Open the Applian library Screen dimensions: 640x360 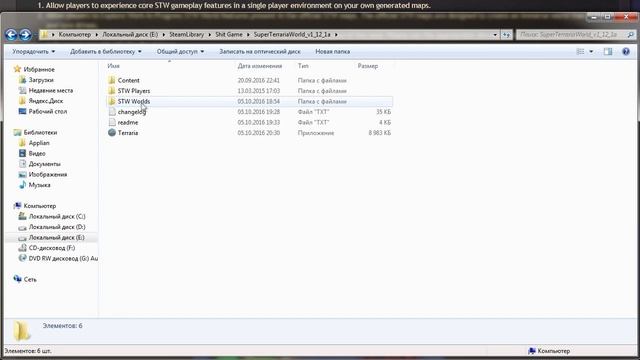[x=39, y=143]
